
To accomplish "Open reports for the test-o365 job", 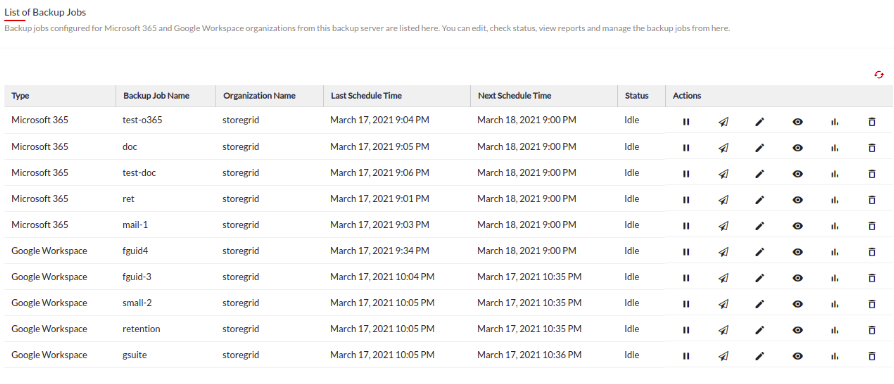I will 834,121.
